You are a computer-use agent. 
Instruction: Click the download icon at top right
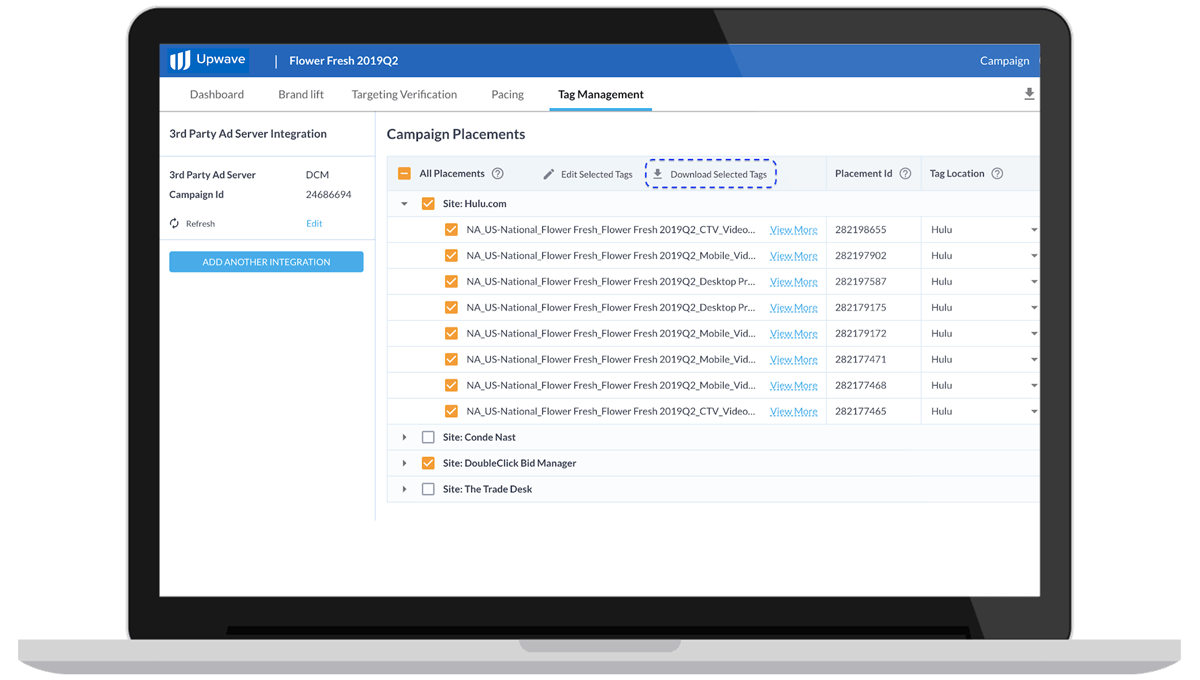coord(1029,94)
